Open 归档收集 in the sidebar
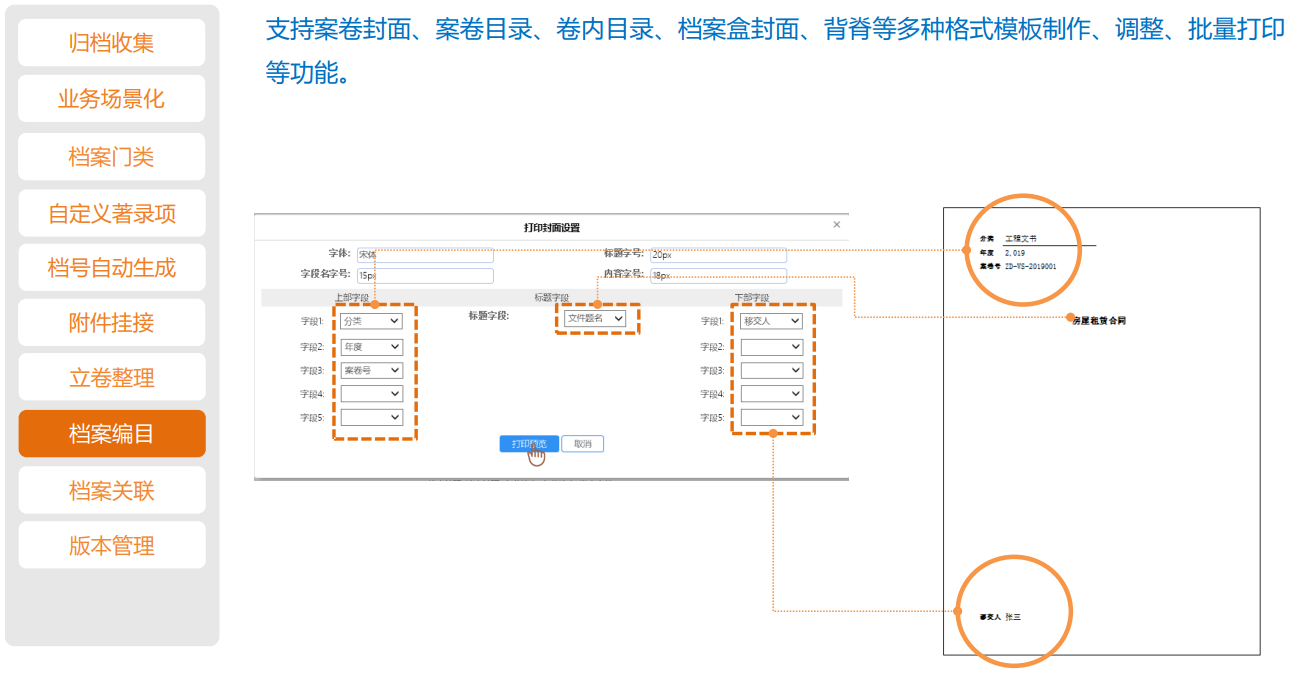The width and height of the screenshot is (1293, 684). pyautogui.click(x=112, y=43)
